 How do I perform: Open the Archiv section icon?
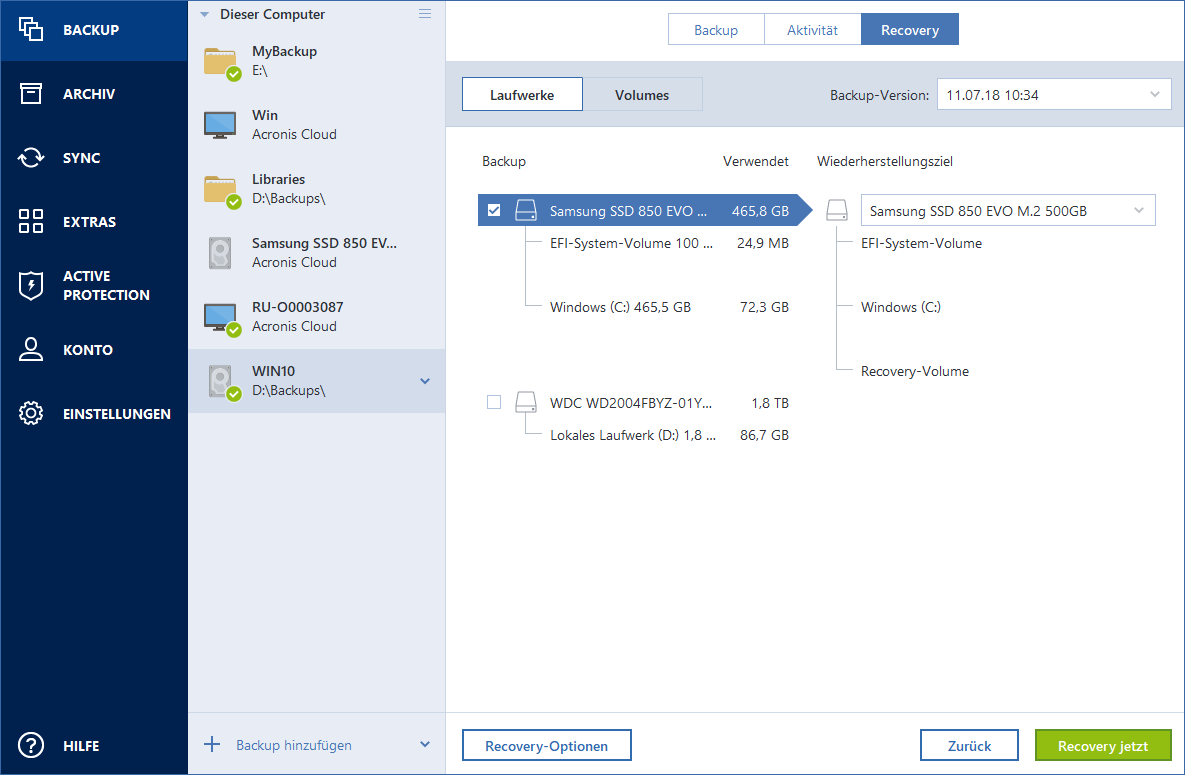(x=31, y=94)
